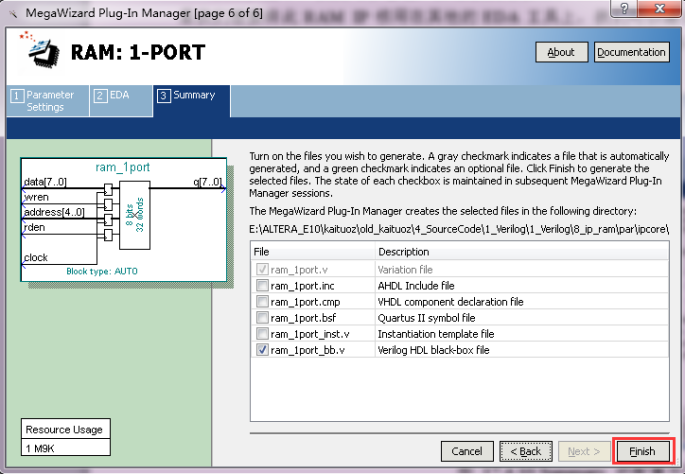The width and height of the screenshot is (685, 474).
Task: Click the Description column header
Action: pyautogui.click(x=522, y=252)
